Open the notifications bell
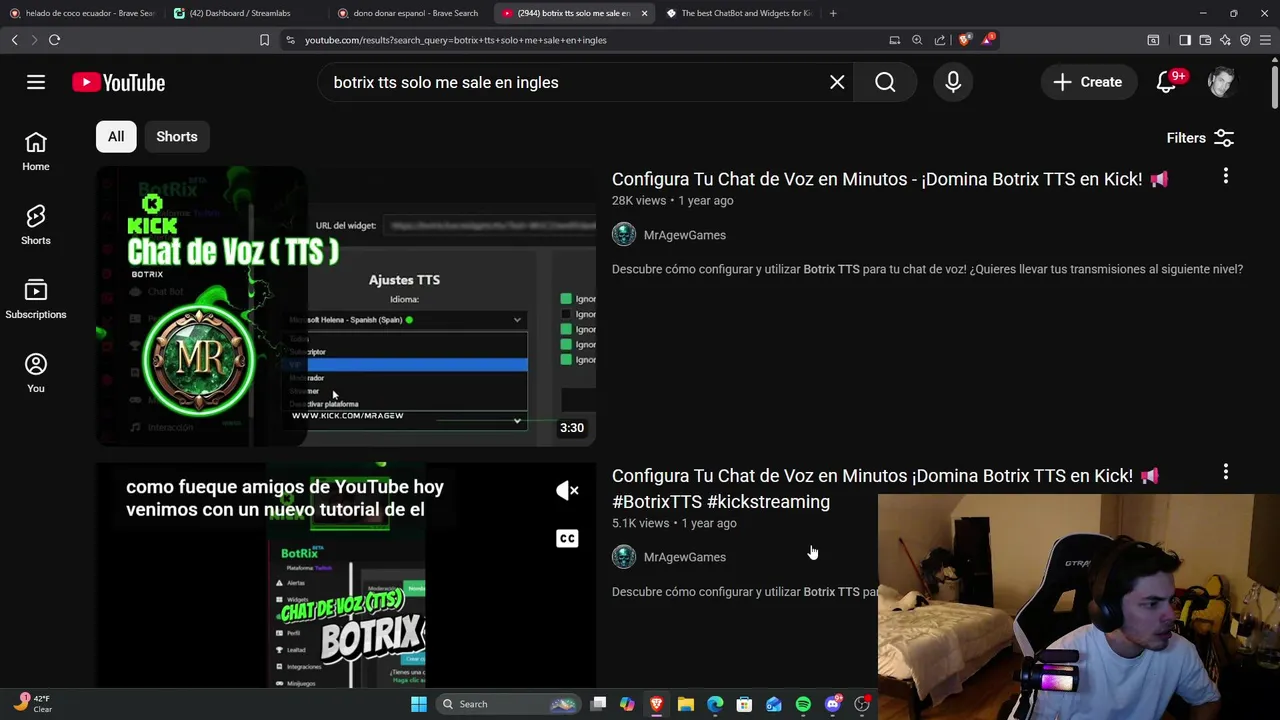Viewport: 1280px width, 720px height. (x=1166, y=82)
